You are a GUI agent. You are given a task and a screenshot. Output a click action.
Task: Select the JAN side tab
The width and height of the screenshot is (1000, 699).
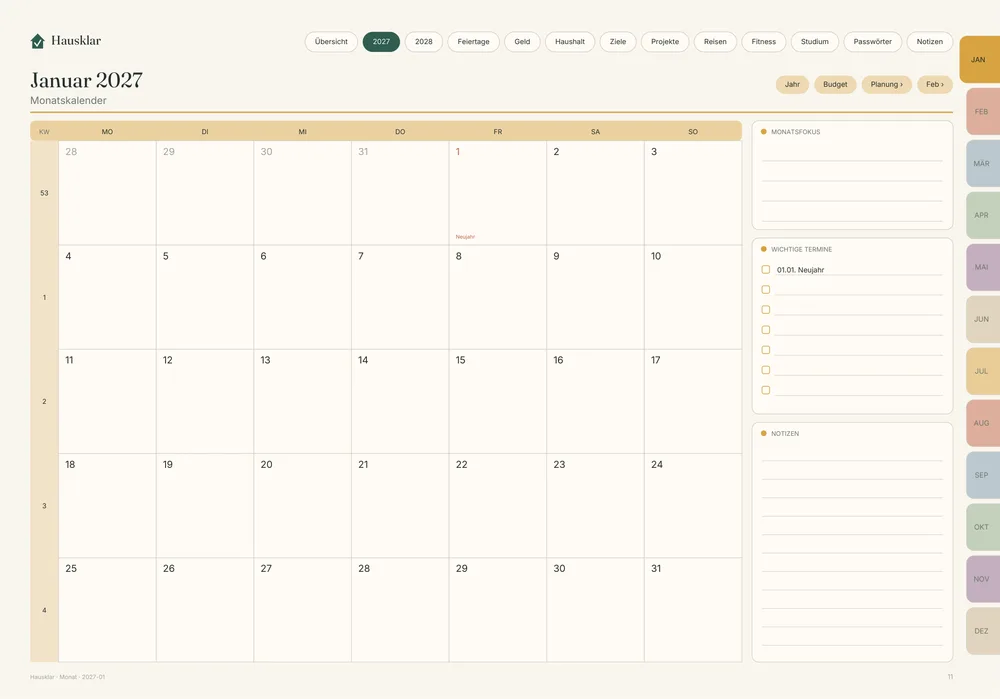980,60
